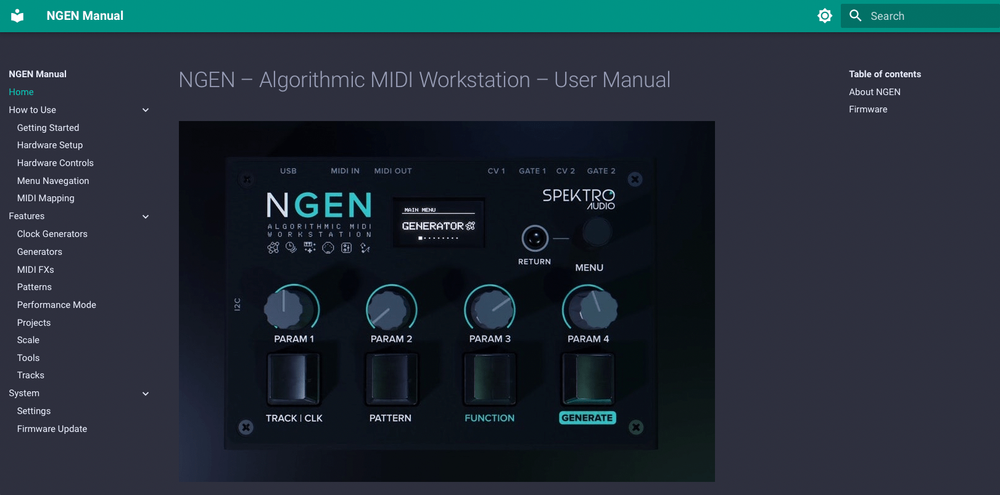Click the Table of contents heading
The width and height of the screenshot is (1000, 495).
click(x=885, y=74)
